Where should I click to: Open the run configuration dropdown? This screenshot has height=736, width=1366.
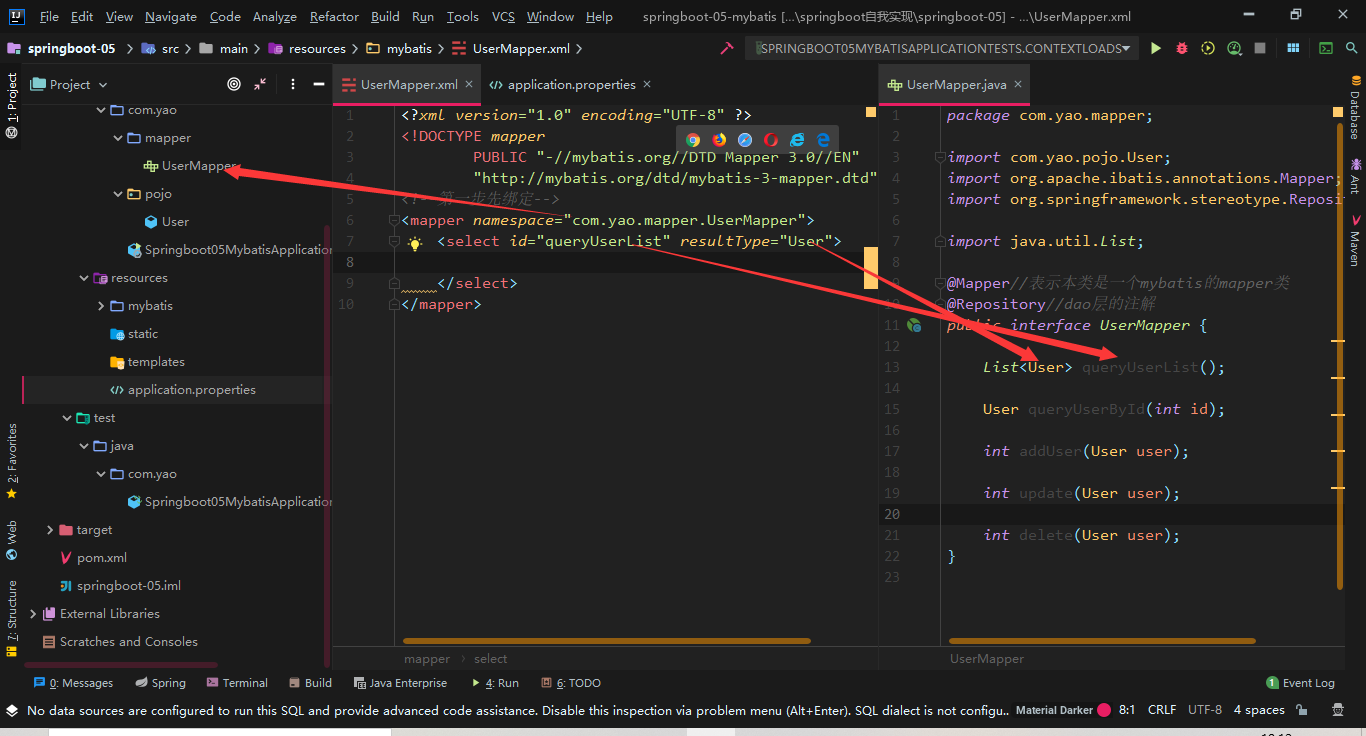(x=942, y=48)
